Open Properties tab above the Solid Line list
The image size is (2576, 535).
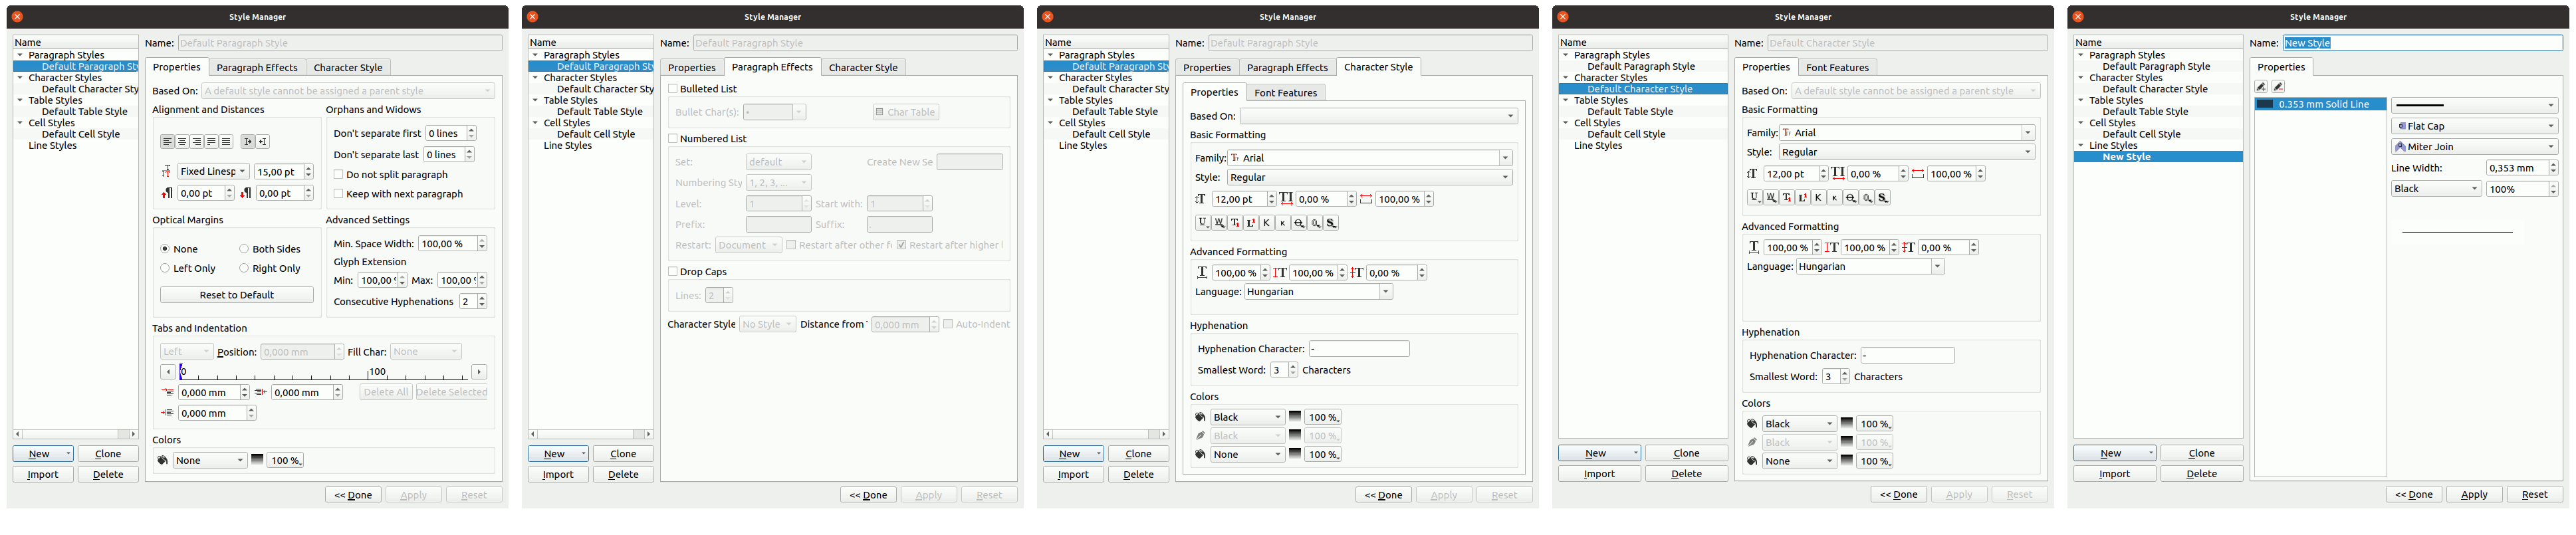point(2281,67)
